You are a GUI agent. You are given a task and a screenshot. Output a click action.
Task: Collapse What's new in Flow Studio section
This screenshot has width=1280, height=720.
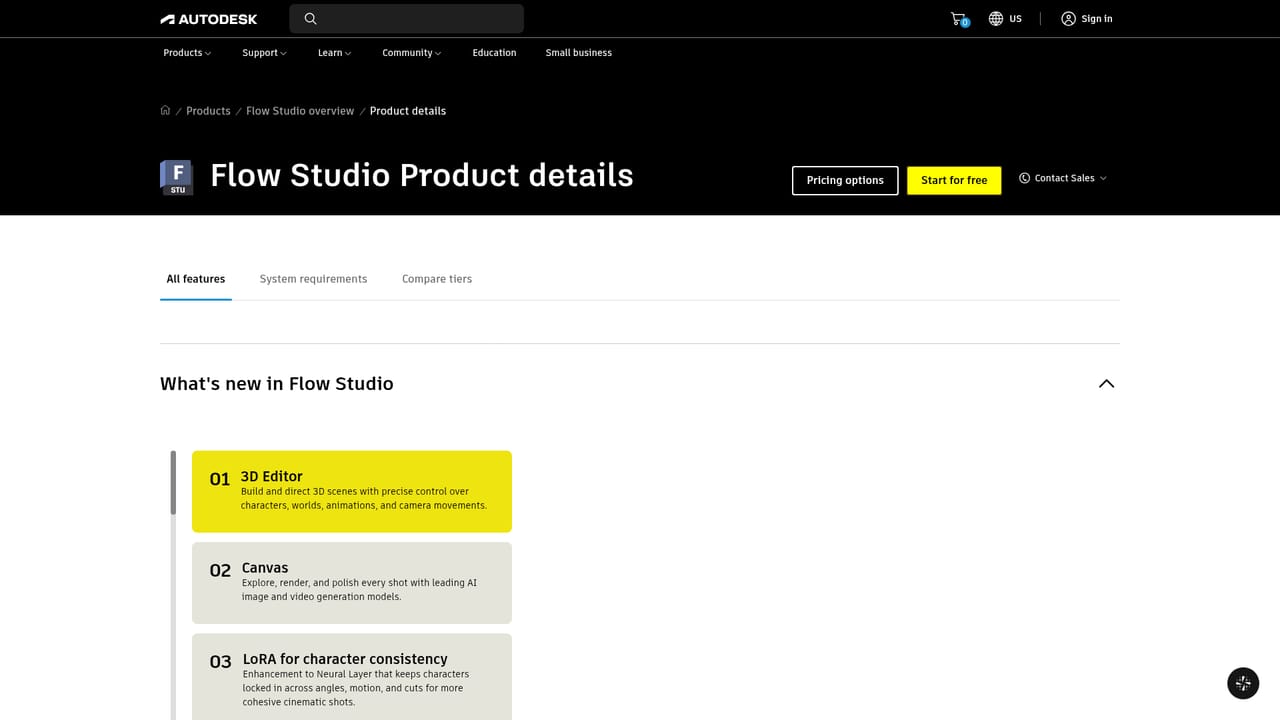pos(1106,384)
